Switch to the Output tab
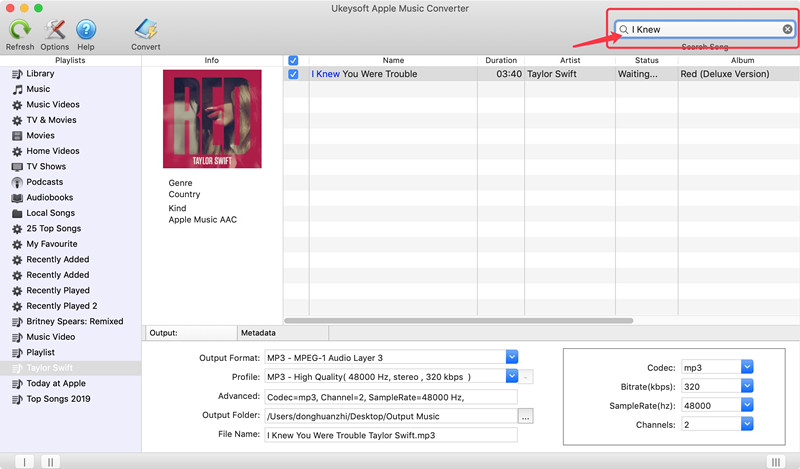This screenshot has height=469, width=800. tap(191, 333)
